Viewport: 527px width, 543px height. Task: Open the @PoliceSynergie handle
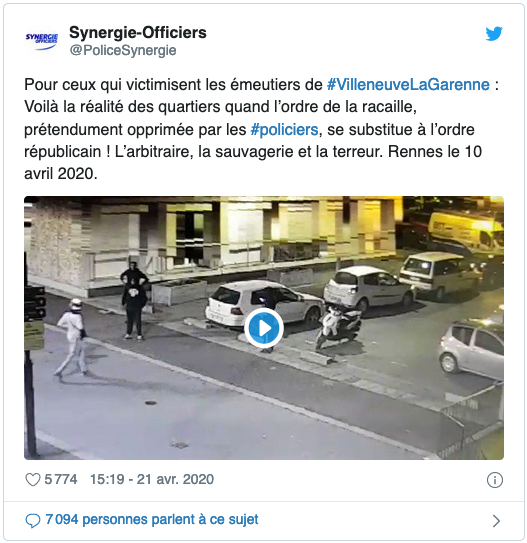pyautogui.click(x=123, y=50)
